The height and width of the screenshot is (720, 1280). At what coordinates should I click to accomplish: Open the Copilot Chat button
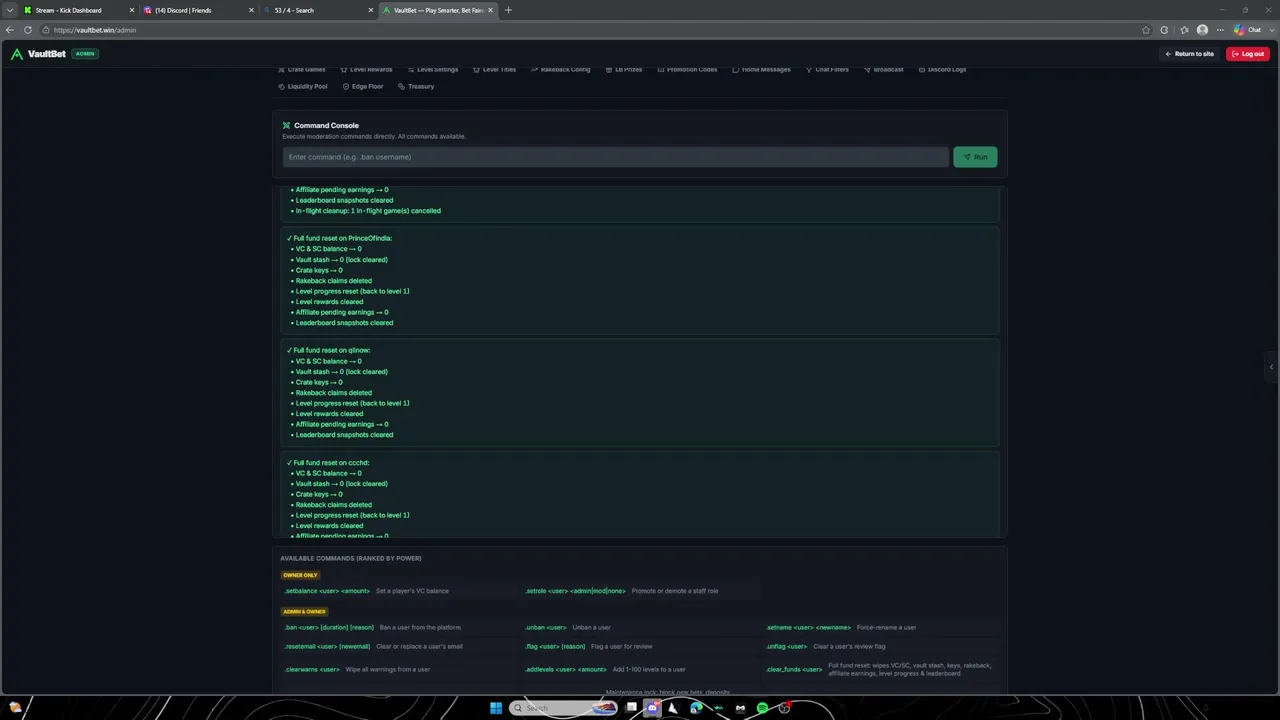click(x=1248, y=30)
